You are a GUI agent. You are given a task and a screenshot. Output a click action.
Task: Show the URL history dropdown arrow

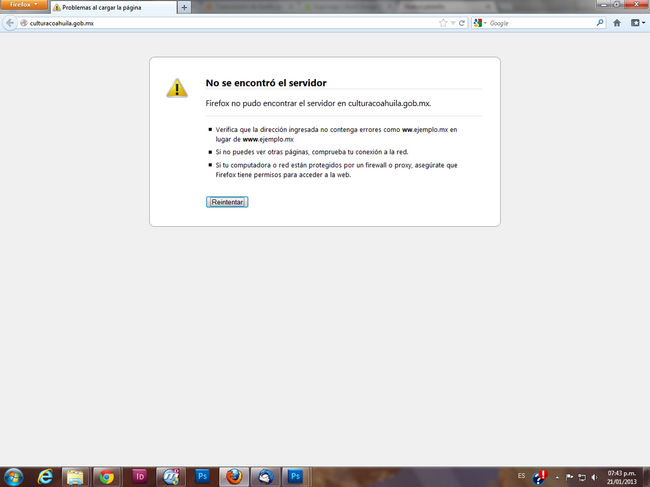pos(452,22)
